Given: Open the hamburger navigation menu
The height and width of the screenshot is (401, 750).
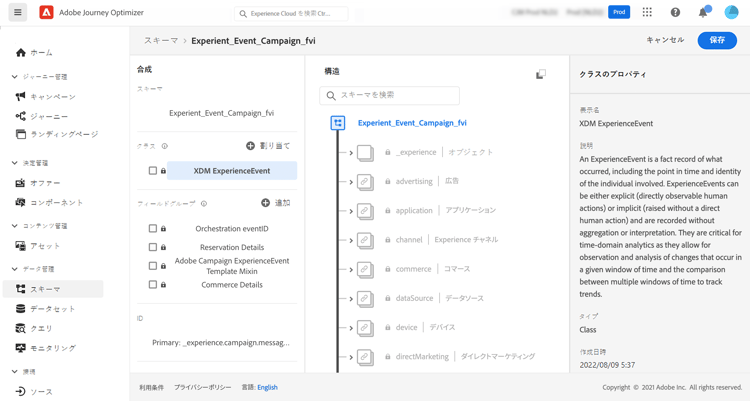Looking at the screenshot, I should [18, 13].
